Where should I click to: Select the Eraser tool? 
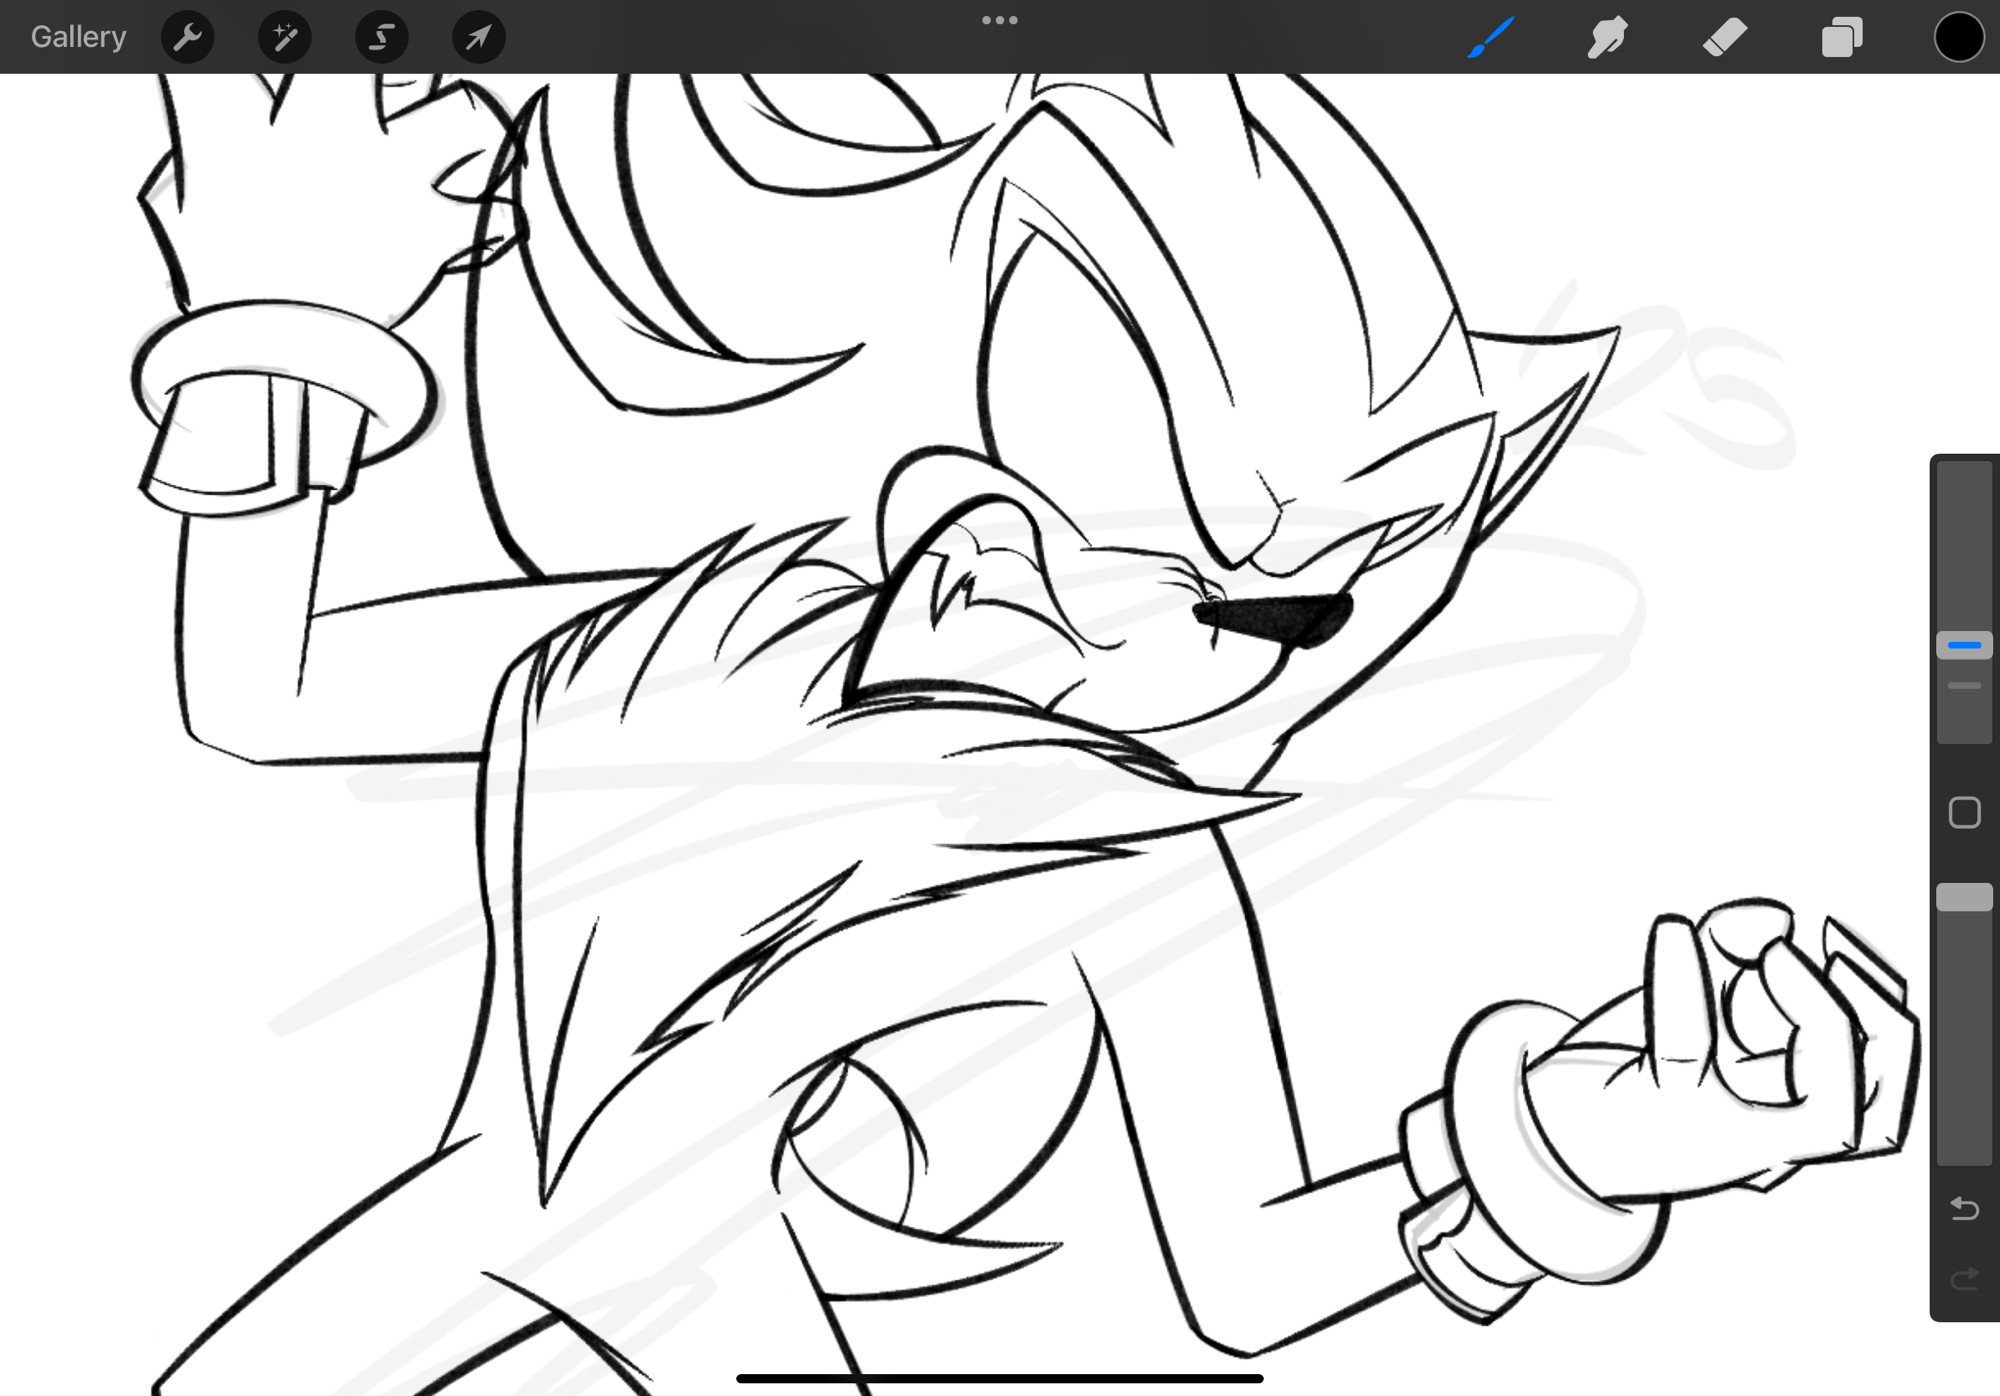click(1724, 37)
